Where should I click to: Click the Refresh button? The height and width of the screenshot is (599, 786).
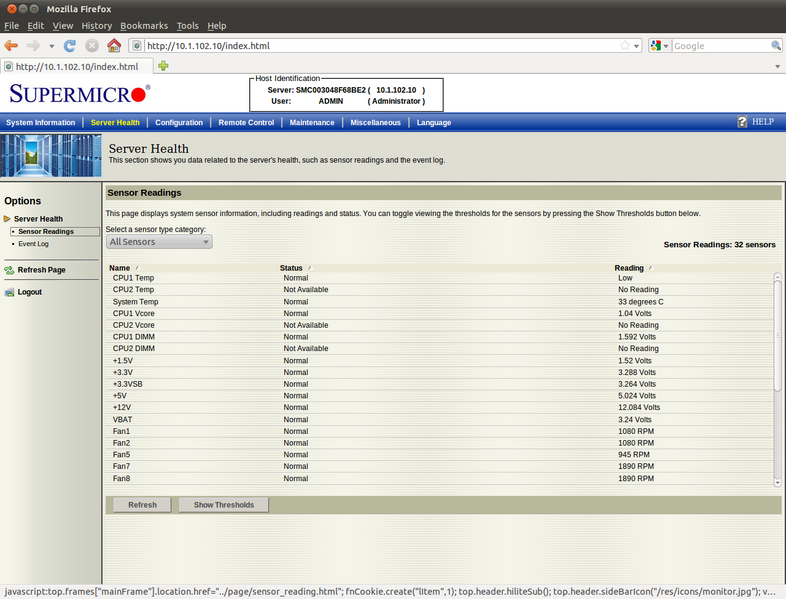click(x=142, y=505)
